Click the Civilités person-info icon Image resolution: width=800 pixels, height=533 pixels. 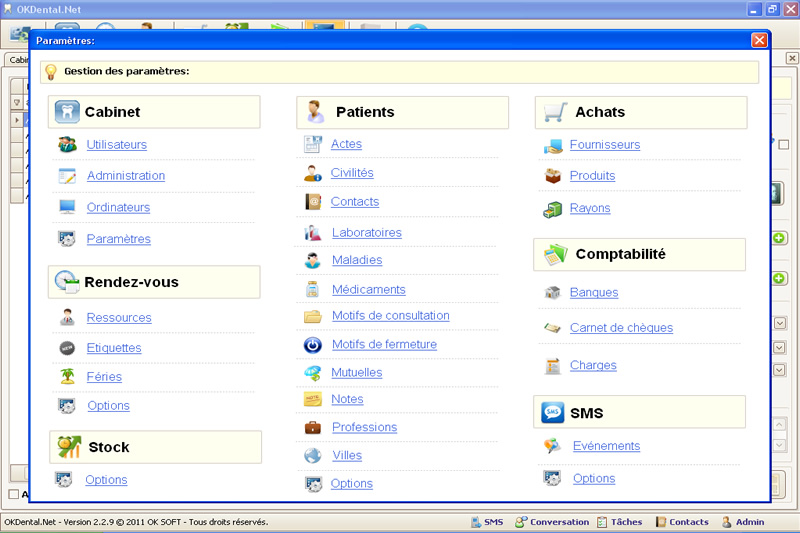pos(312,173)
